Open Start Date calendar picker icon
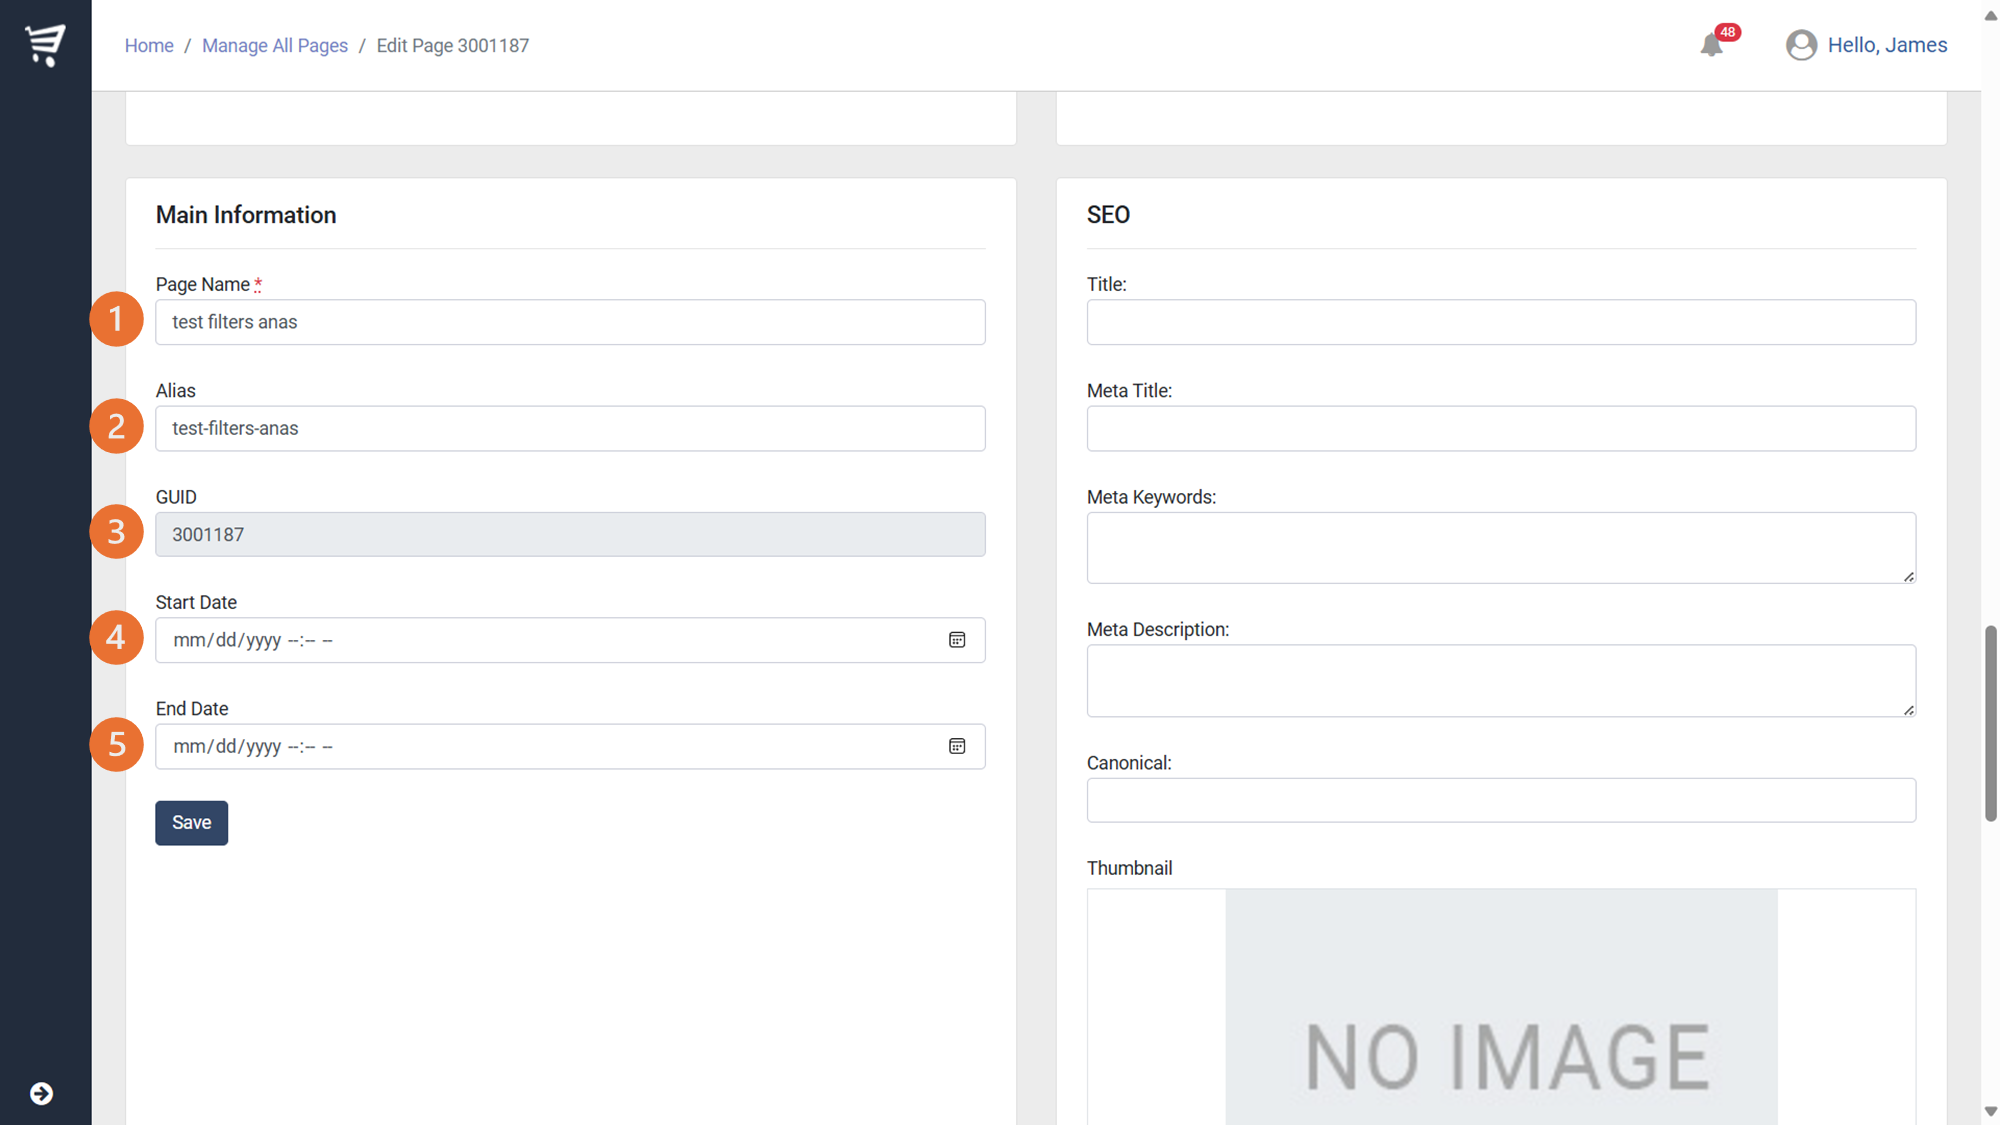 (x=957, y=640)
